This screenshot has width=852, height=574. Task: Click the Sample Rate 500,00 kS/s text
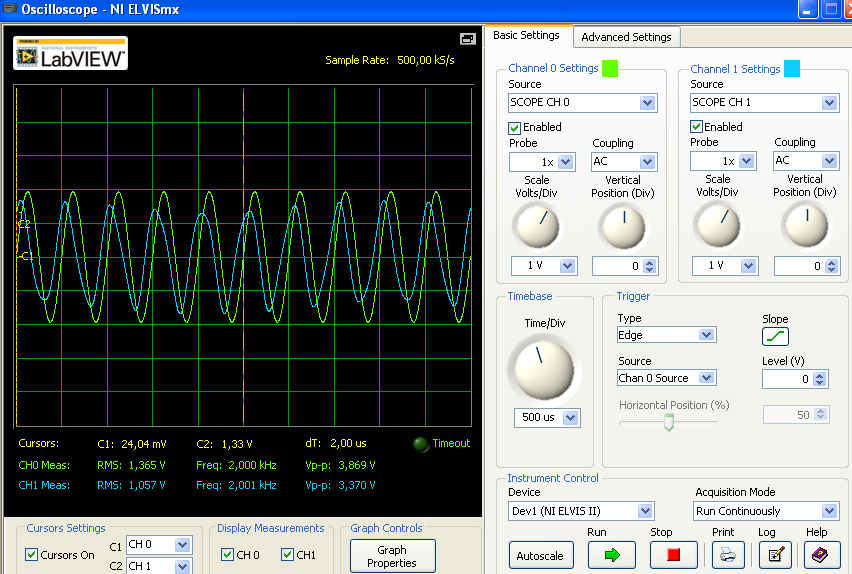point(390,60)
